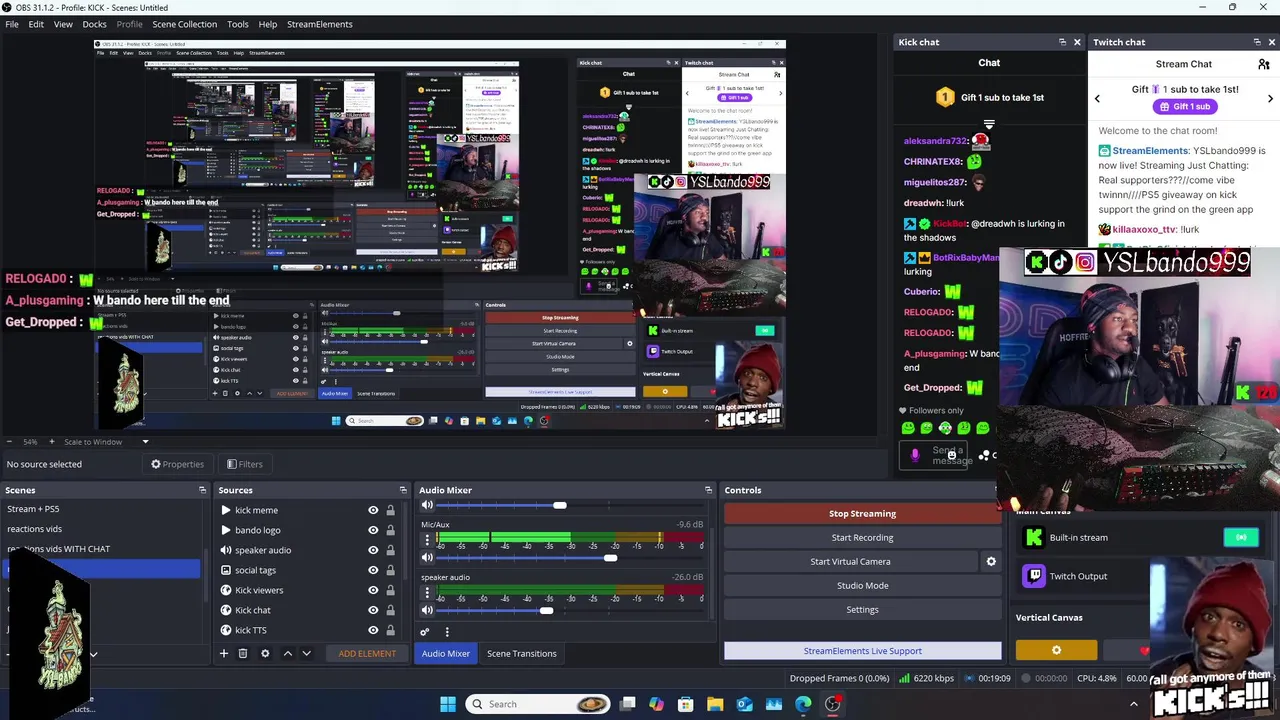This screenshot has height=720, width=1280.
Task: Select the Stream + PS5 scene
Action: (100, 509)
